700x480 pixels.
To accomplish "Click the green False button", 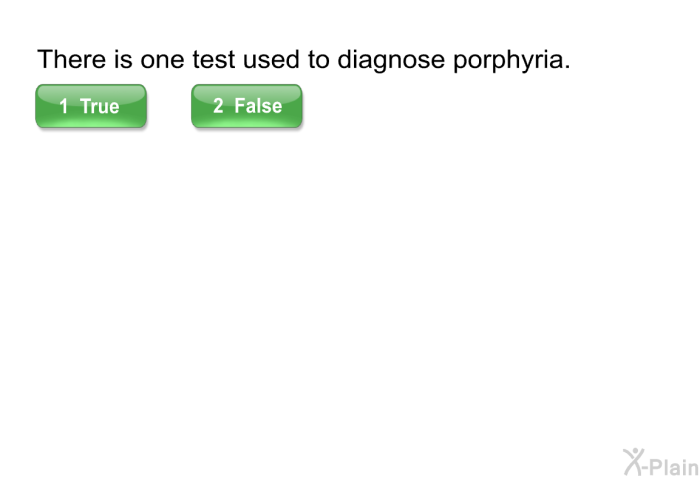I will tap(247, 106).
